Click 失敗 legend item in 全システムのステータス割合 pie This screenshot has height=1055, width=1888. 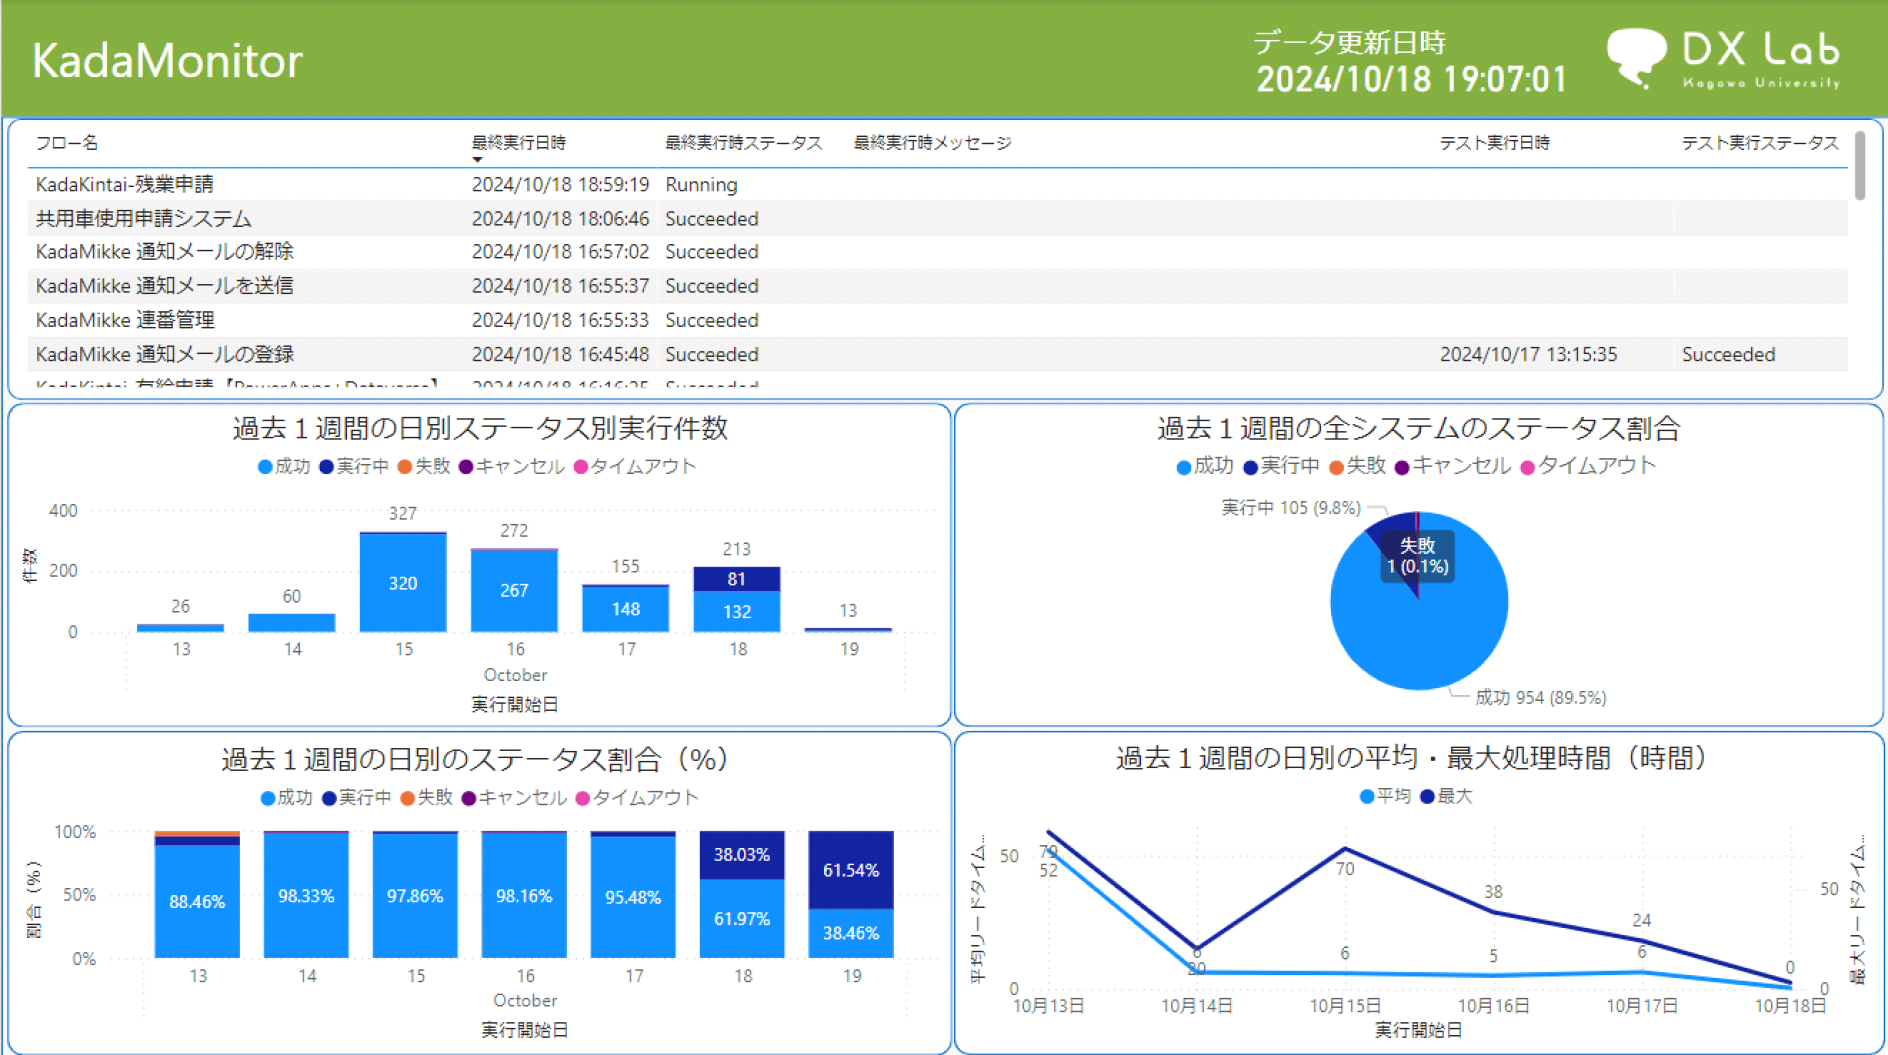pyautogui.click(x=1357, y=466)
